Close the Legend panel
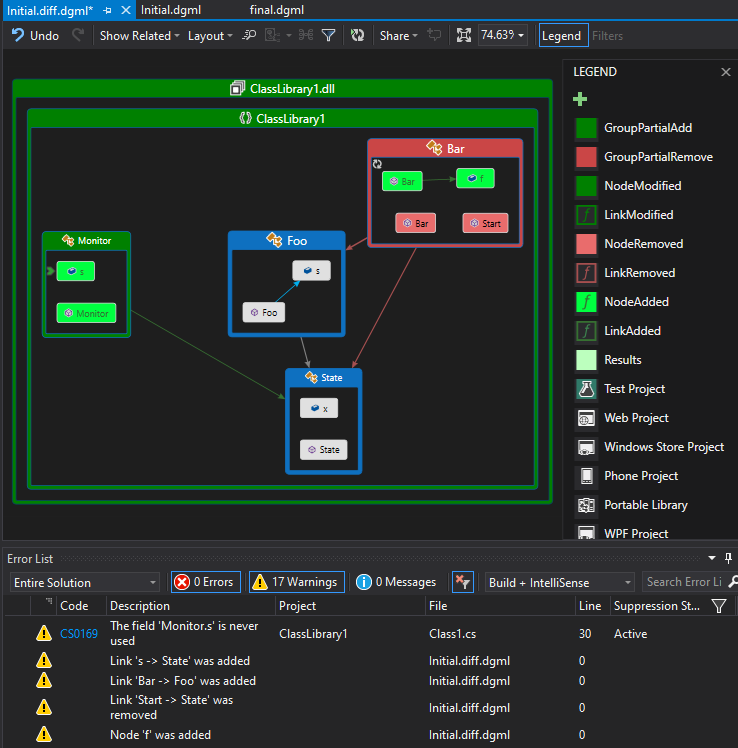This screenshot has height=748, width=738. [726, 72]
